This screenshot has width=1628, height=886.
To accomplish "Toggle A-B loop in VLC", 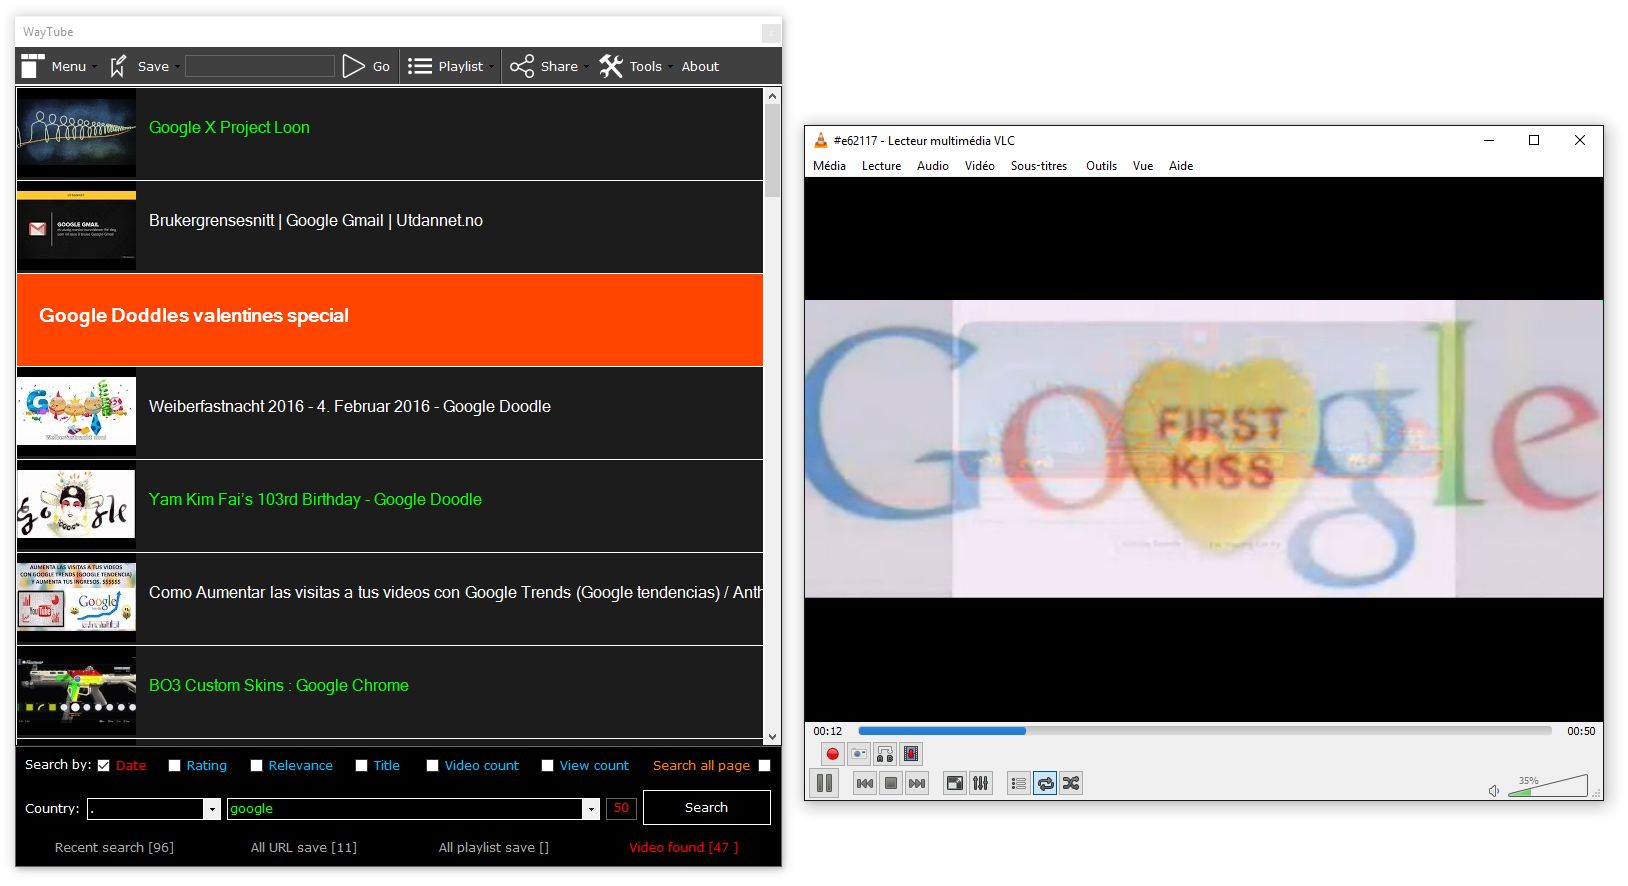I will pos(885,754).
